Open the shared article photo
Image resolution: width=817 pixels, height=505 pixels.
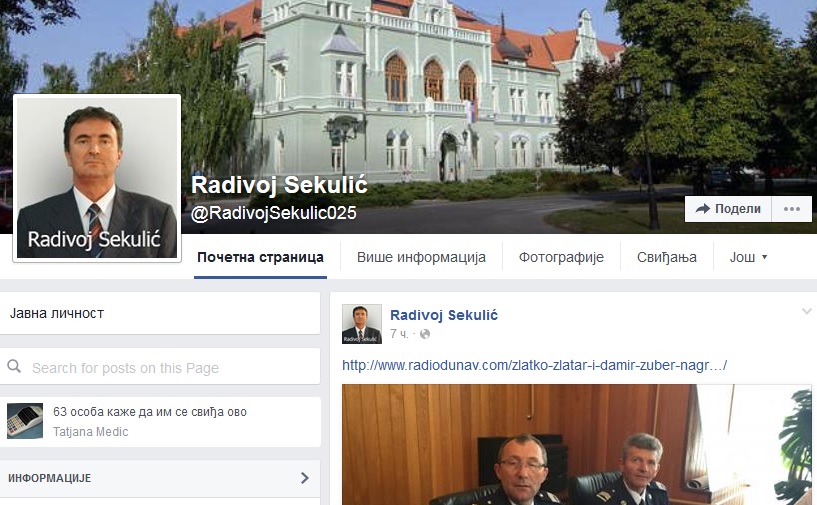pyautogui.click(x=576, y=445)
